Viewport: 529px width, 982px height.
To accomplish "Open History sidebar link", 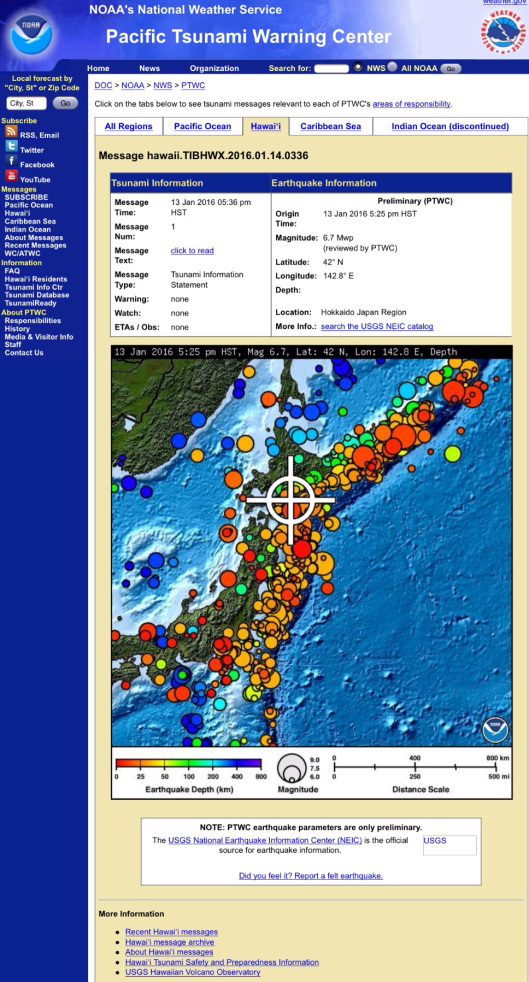I will (17, 329).
